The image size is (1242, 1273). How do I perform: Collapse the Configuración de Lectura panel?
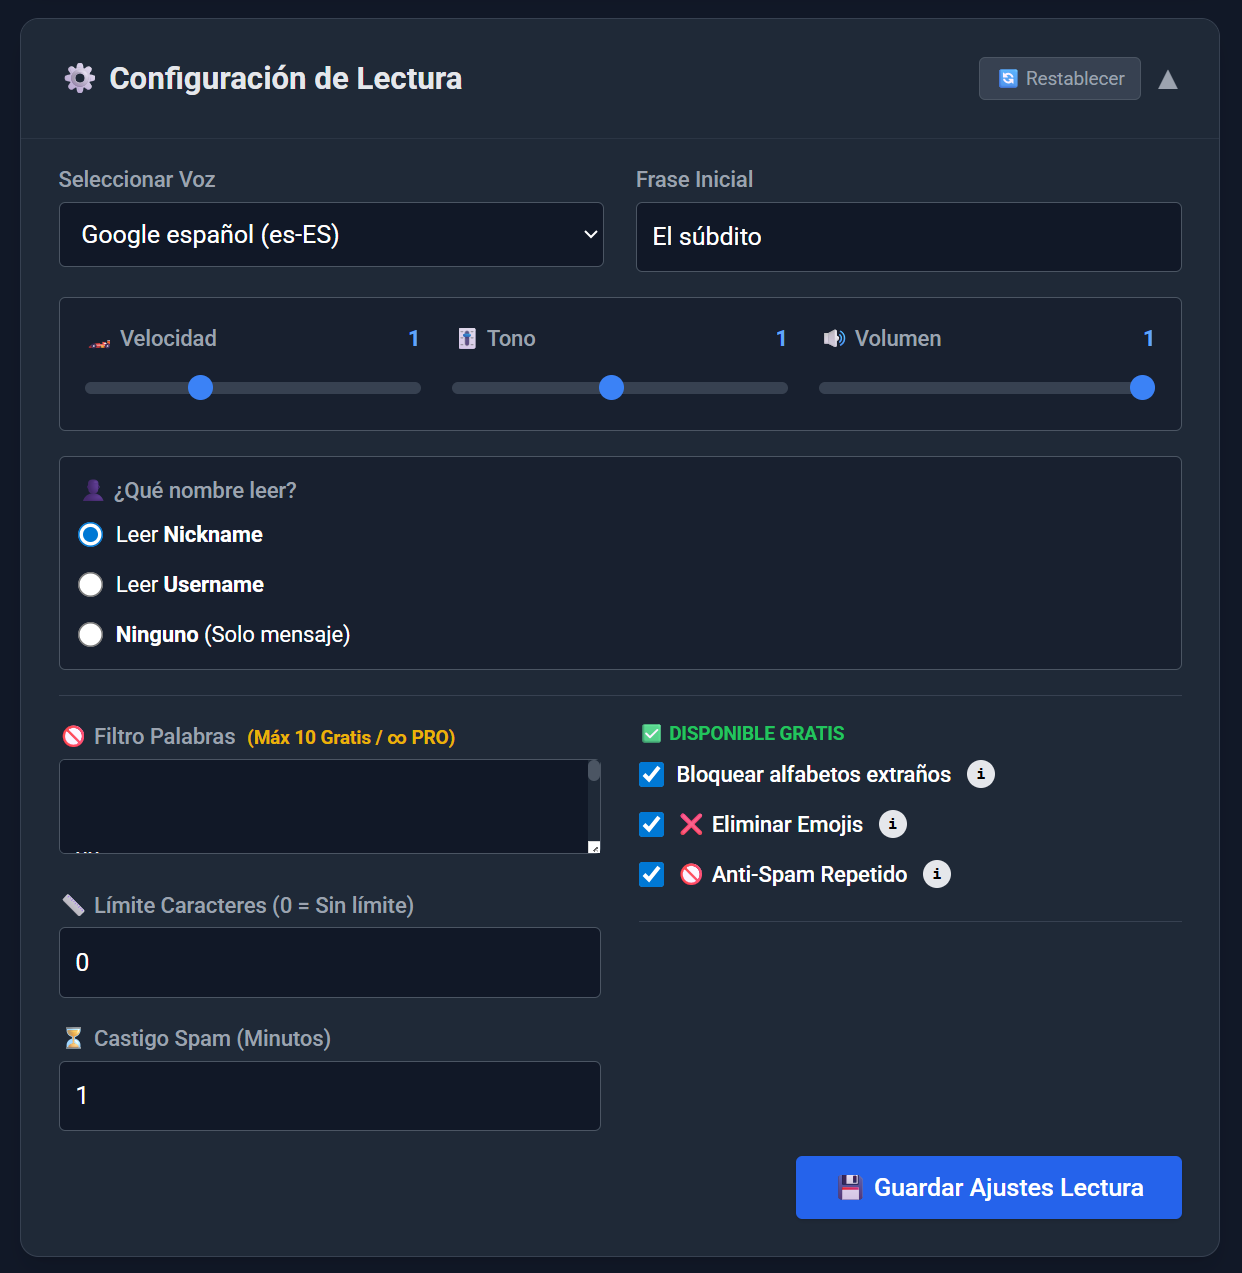pyautogui.click(x=1167, y=79)
